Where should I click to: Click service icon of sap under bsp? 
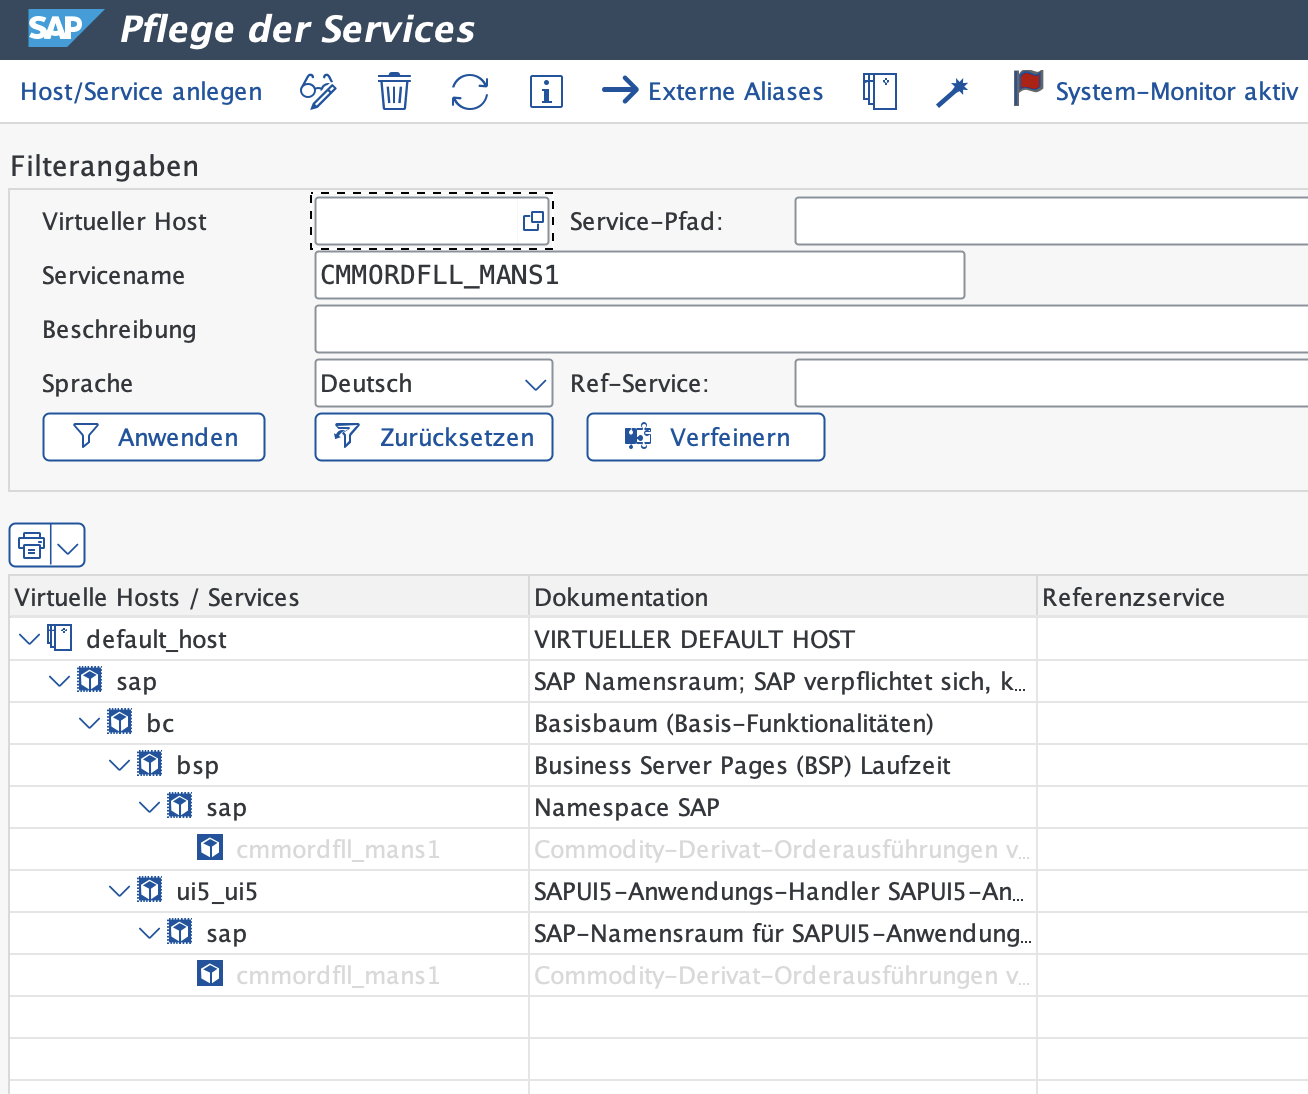180,806
